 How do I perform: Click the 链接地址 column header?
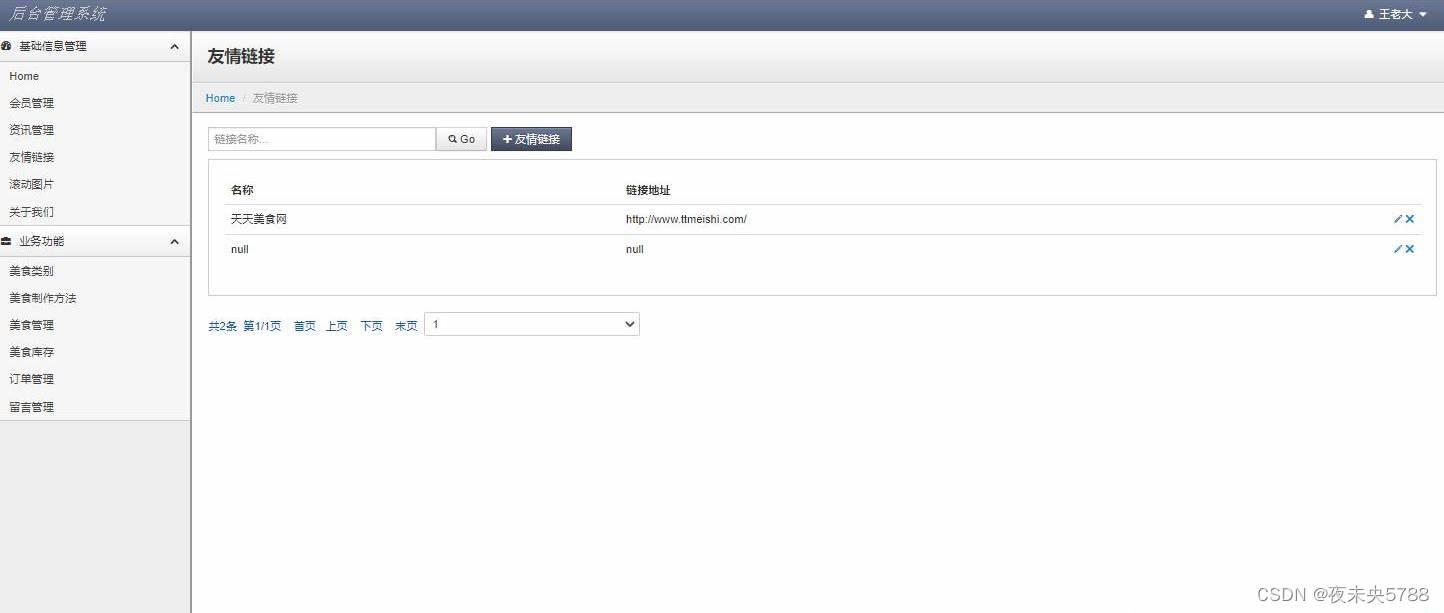point(648,190)
